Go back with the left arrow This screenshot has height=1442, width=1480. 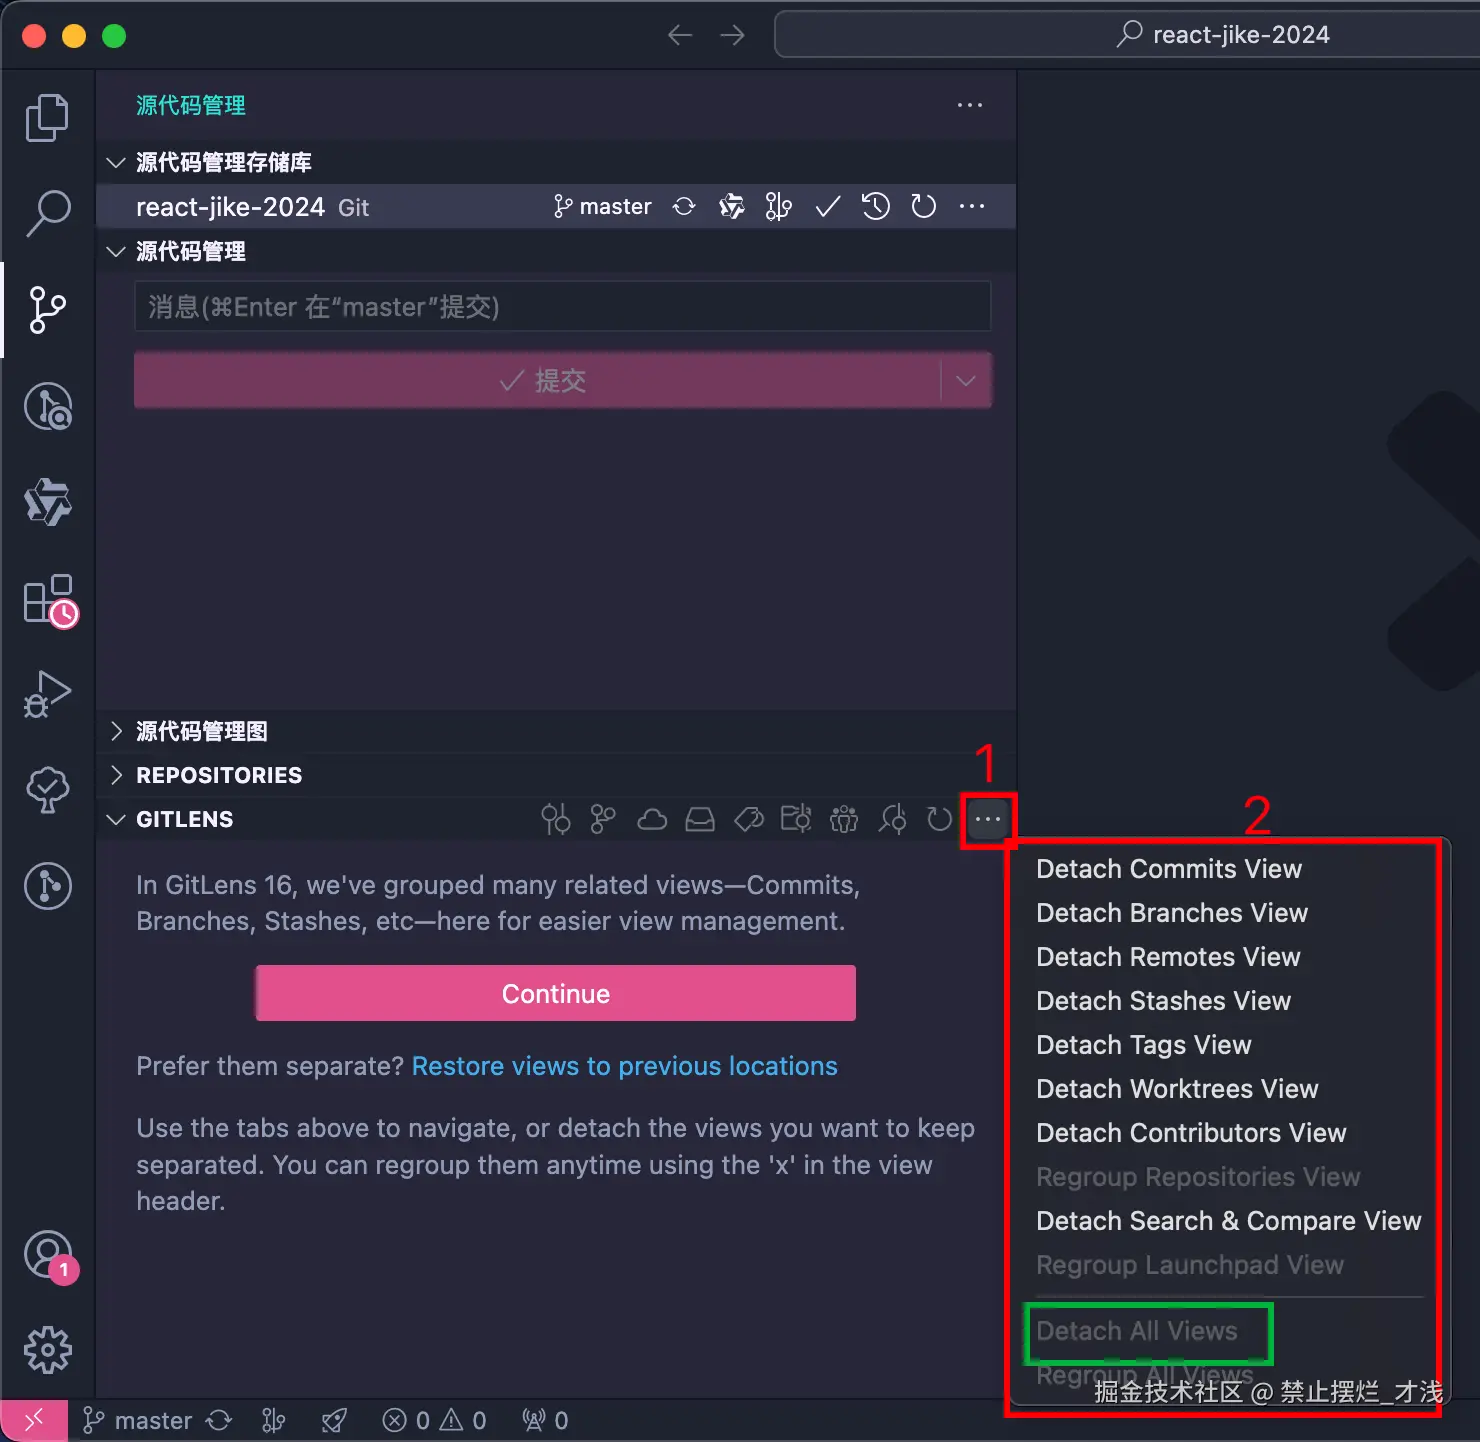(680, 35)
